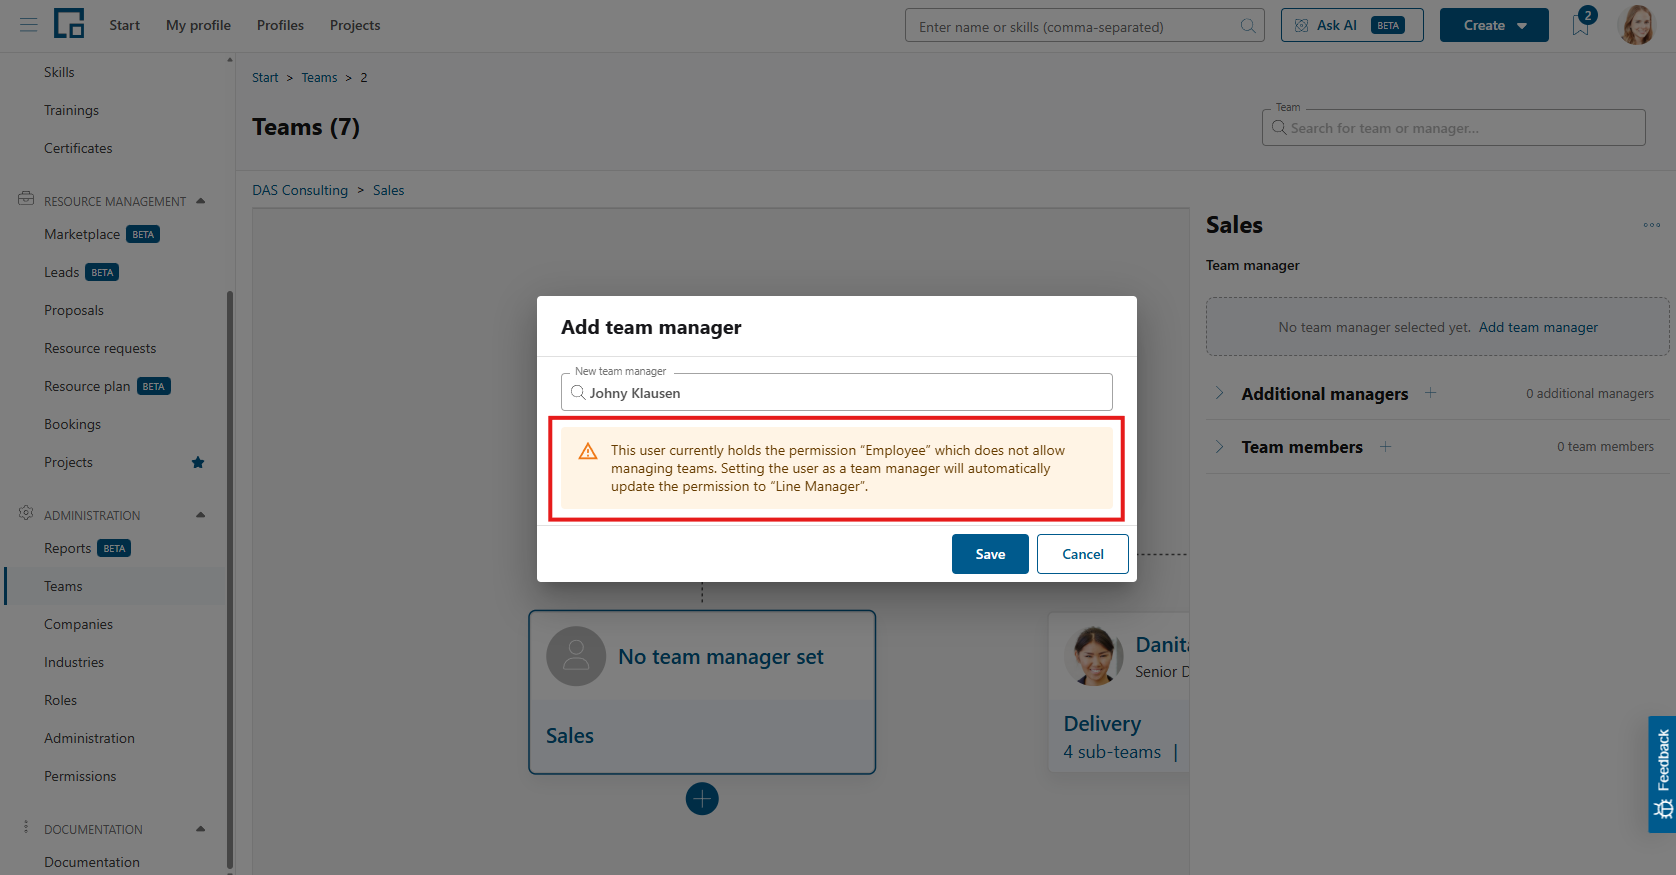Open the Start top menu item
The width and height of the screenshot is (1676, 875).
125,25
